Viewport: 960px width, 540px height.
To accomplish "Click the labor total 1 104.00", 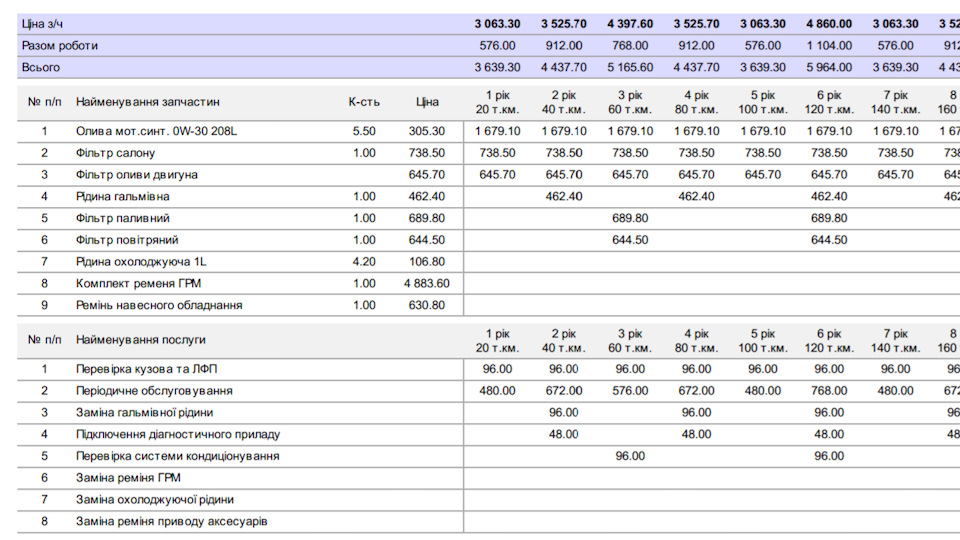I will click(829, 46).
